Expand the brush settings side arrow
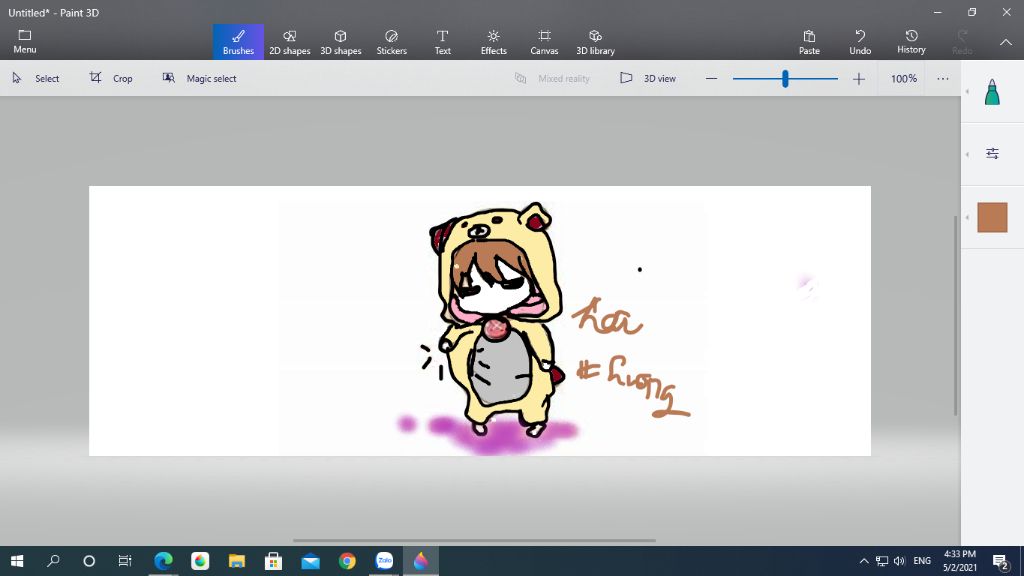The width and height of the screenshot is (1024, 576). pyautogui.click(x=967, y=154)
